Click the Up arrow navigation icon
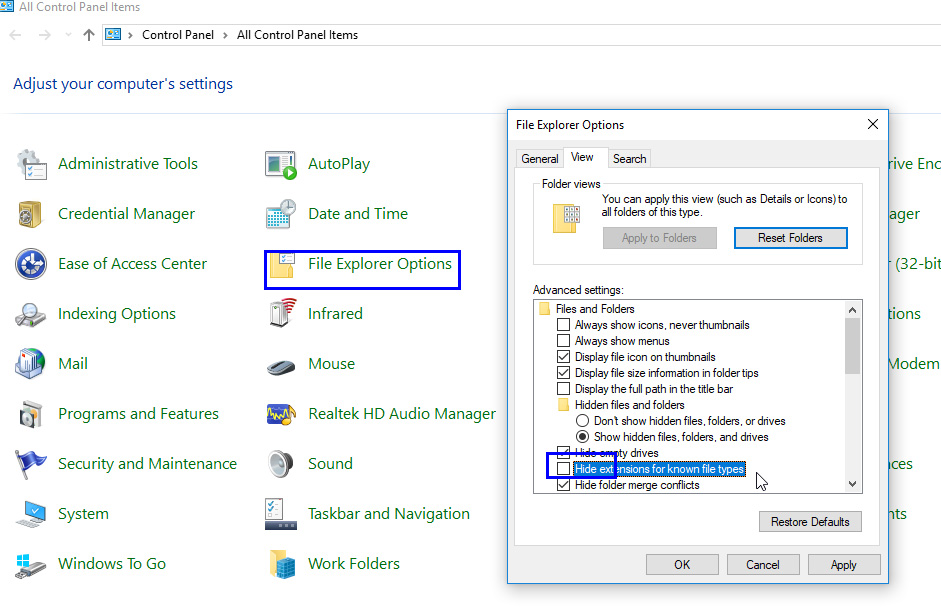The image size is (941, 609). (x=89, y=35)
